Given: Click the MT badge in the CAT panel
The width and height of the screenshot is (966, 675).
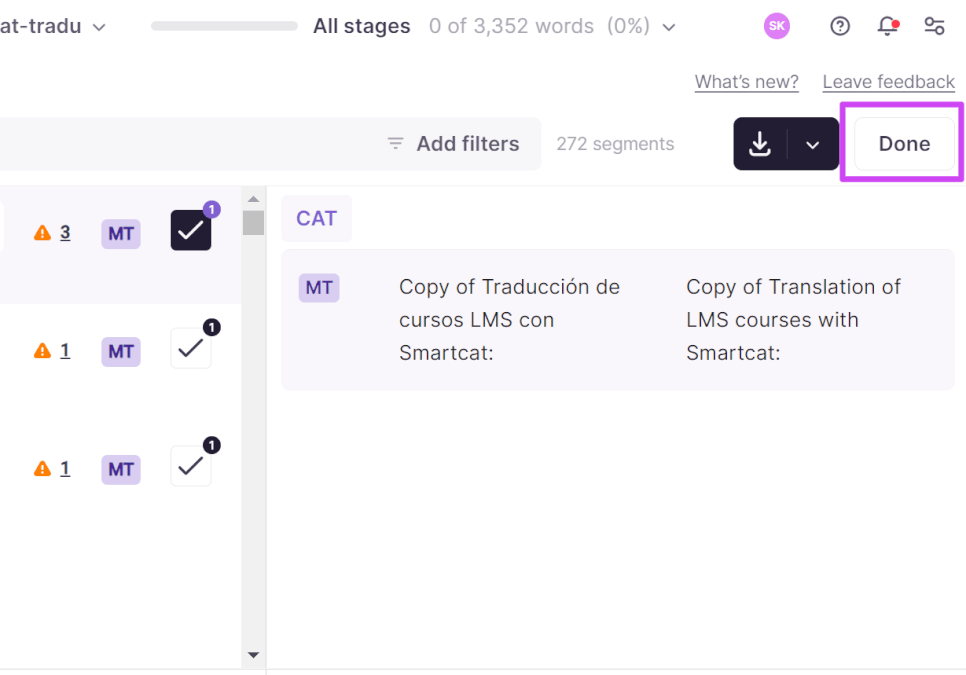Looking at the screenshot, I should tap(319, 288).
